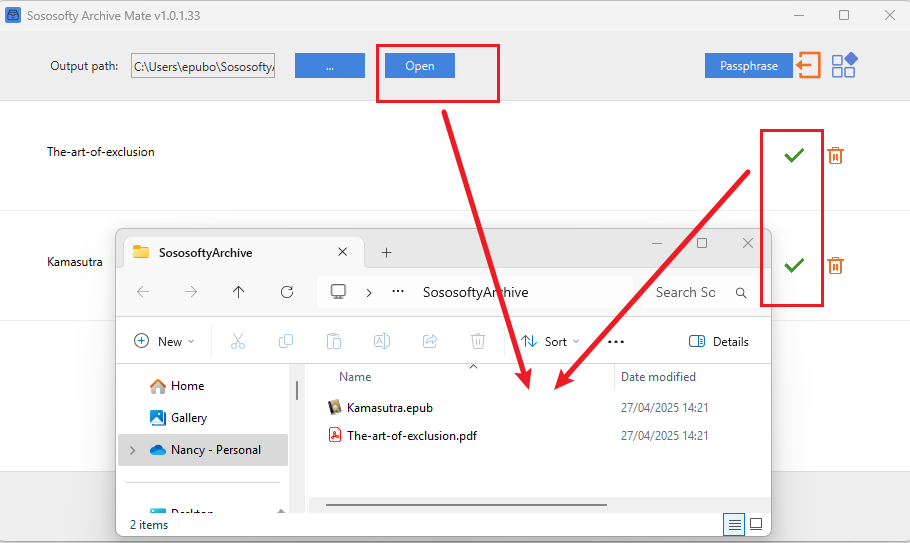Click the Output path text field

[x=203, y=66]
